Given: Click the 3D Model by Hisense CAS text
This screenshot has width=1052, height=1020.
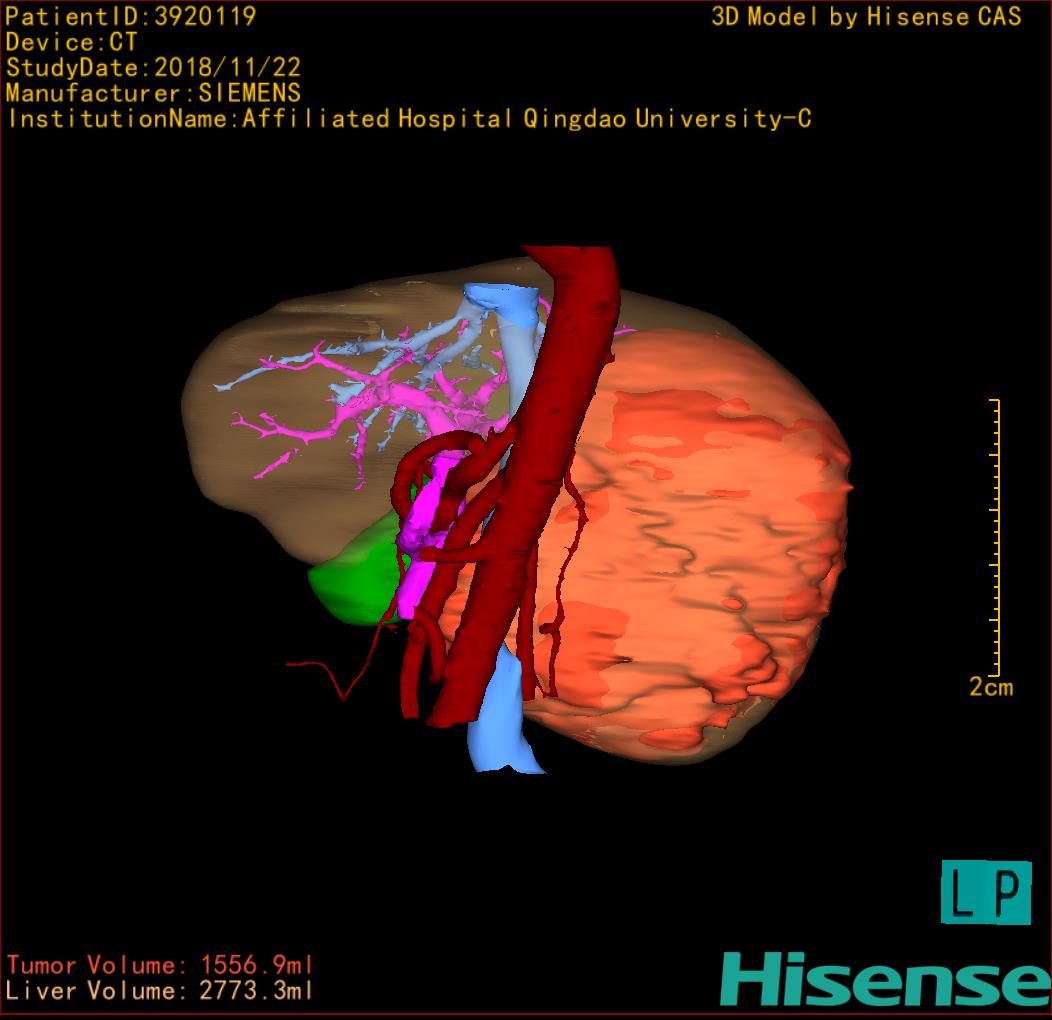Looking at the screenshot, I should (x=866, y=16).
